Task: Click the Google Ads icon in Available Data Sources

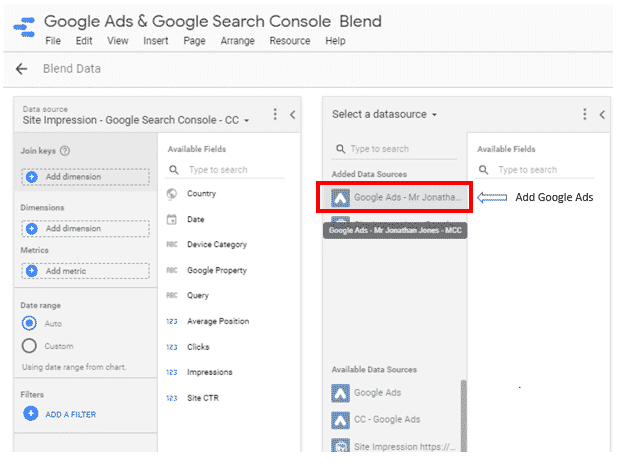Action: [x=340, y=393]
